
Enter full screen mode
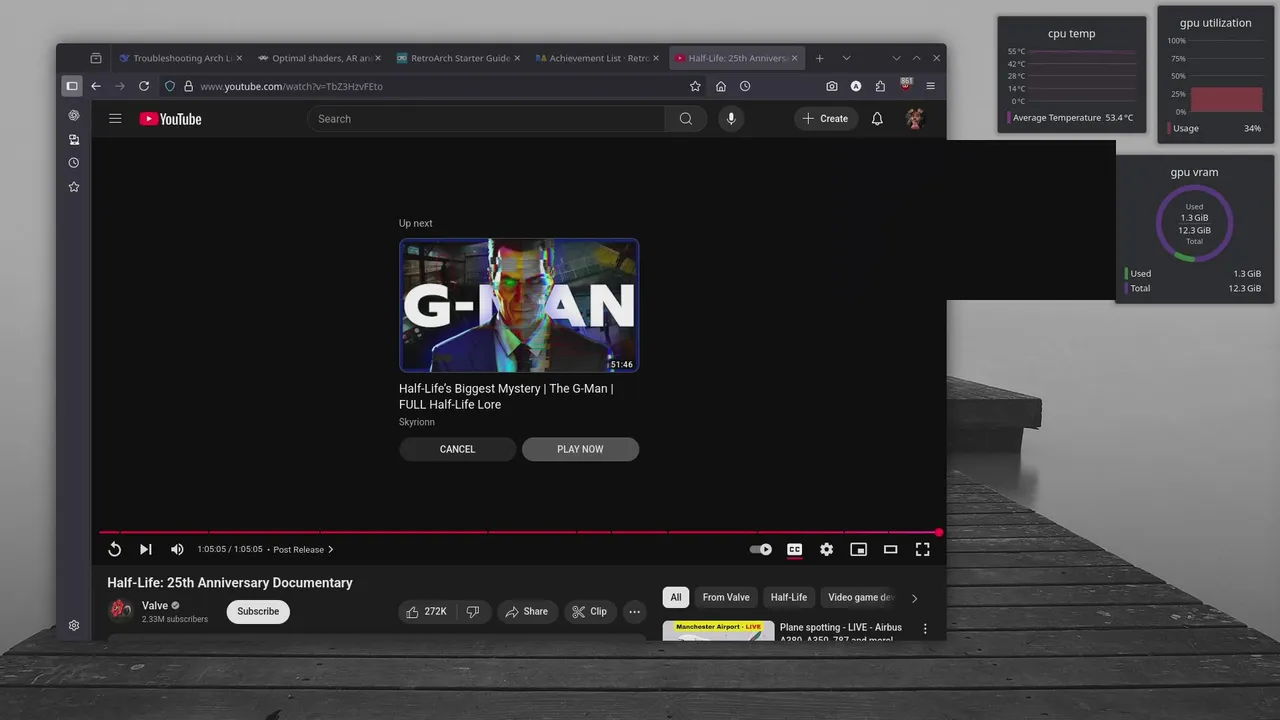(922, 549)
